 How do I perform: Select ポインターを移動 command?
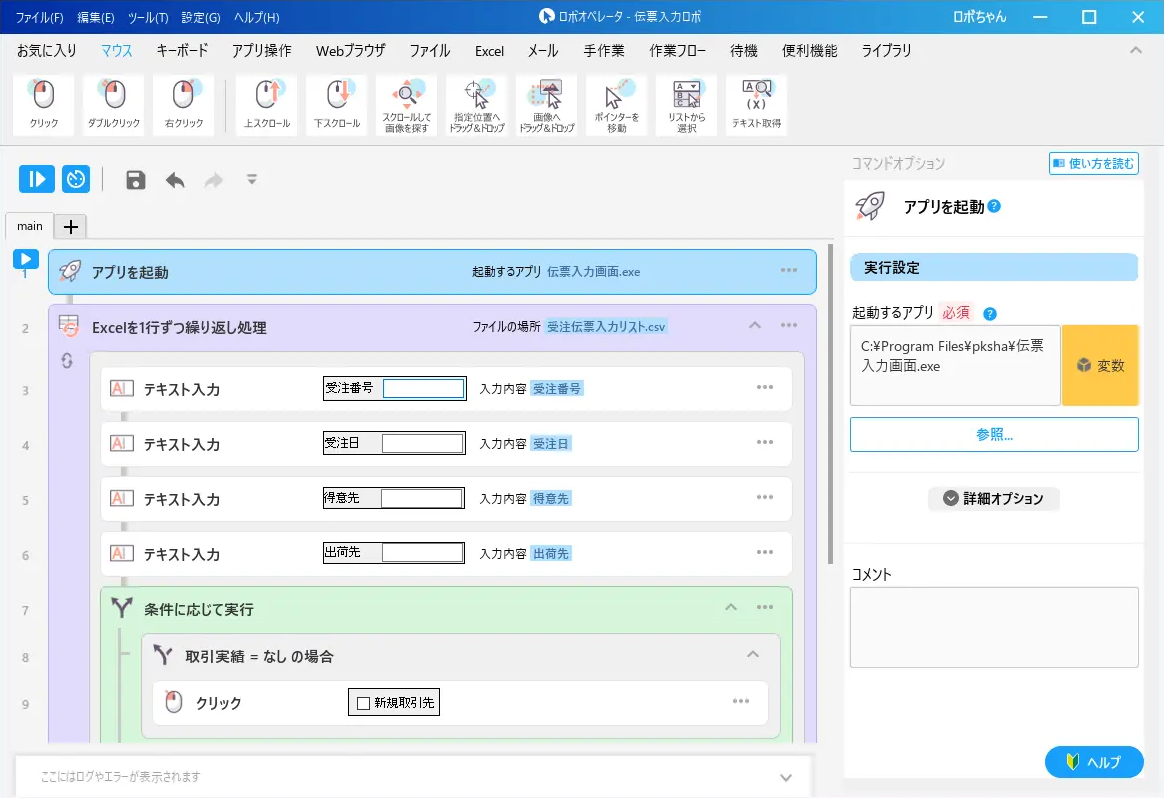[616, 105]
